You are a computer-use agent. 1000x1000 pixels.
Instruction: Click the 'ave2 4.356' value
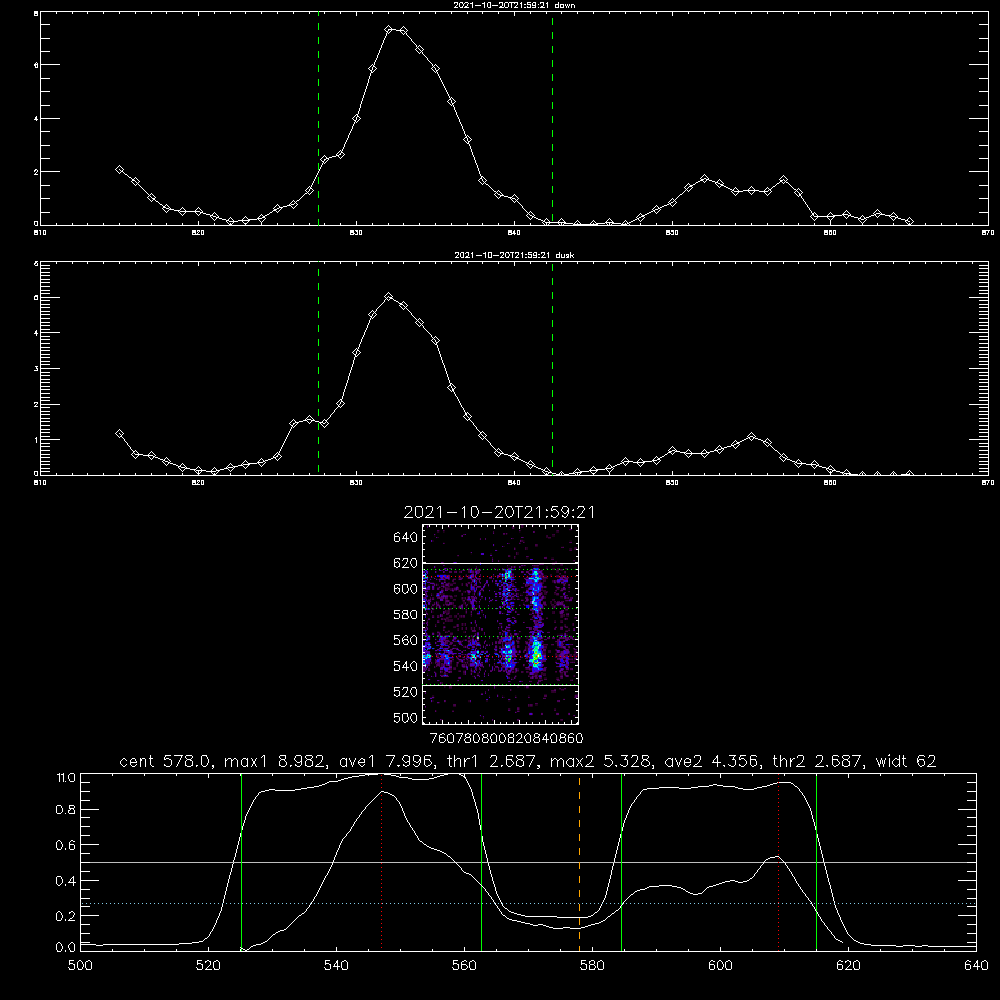click(713, 761)
